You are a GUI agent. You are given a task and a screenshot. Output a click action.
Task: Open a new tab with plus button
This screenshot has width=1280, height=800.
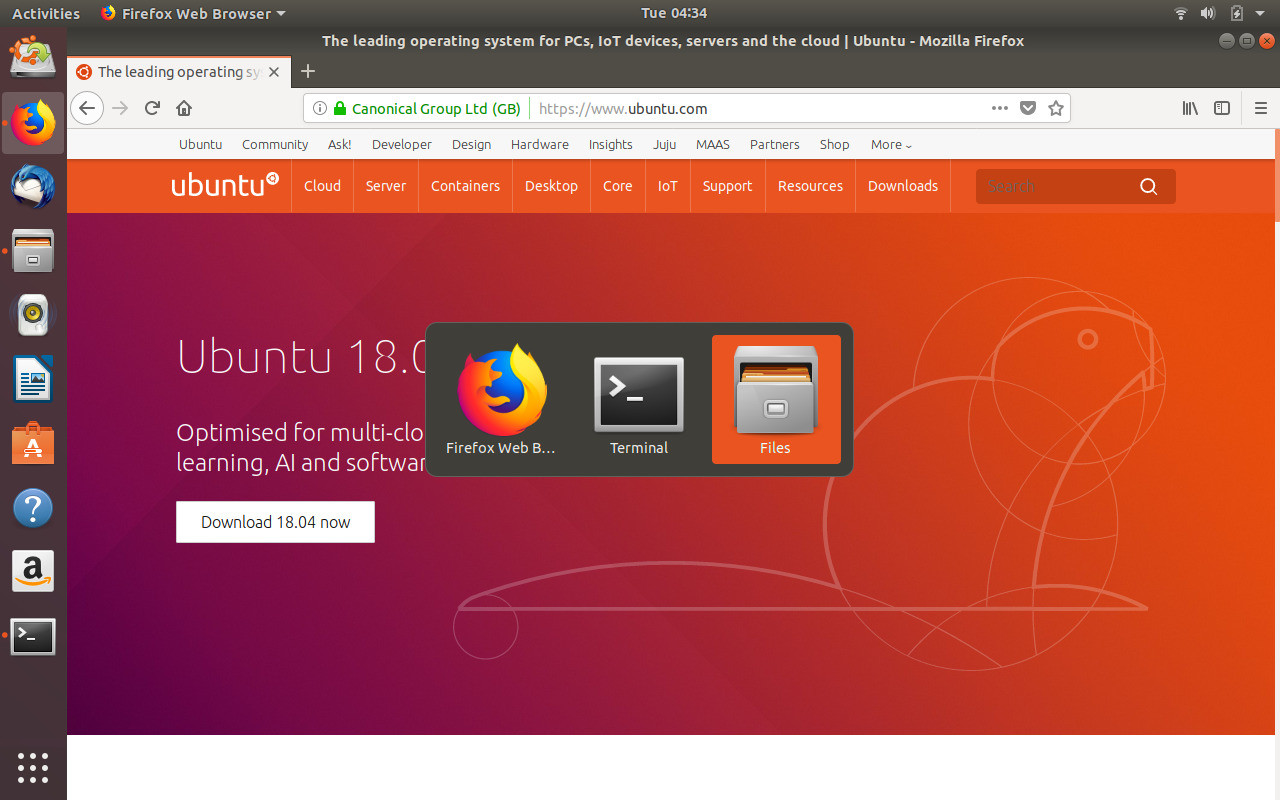pos(308,71)
